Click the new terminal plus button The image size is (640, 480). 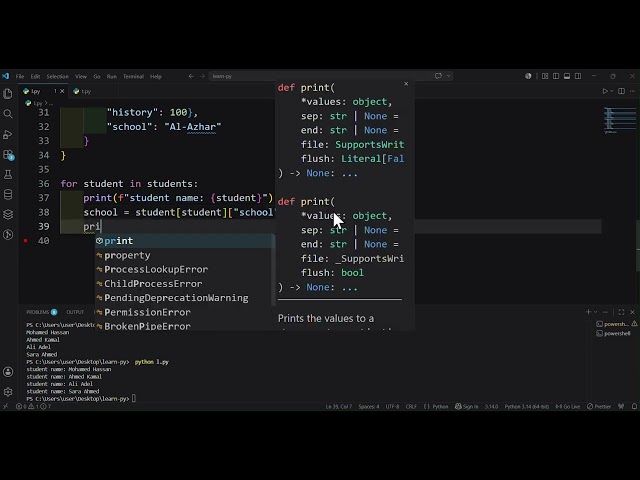point(588,312)
